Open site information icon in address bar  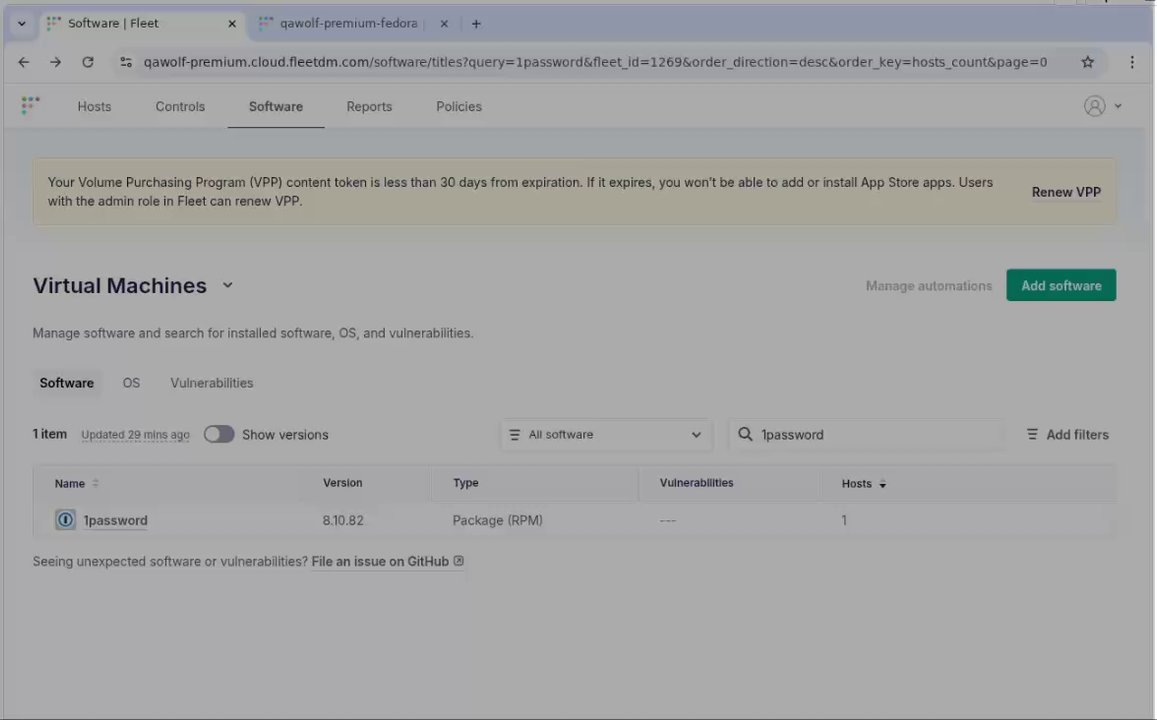pos(126,62)
